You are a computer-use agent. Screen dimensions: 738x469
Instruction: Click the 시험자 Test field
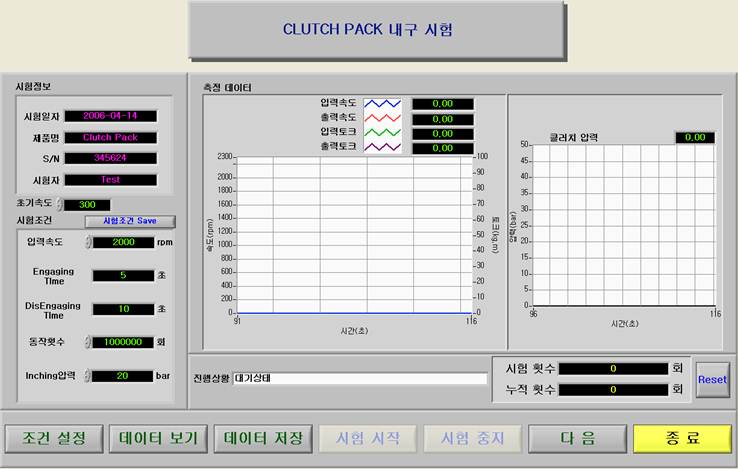111,180
